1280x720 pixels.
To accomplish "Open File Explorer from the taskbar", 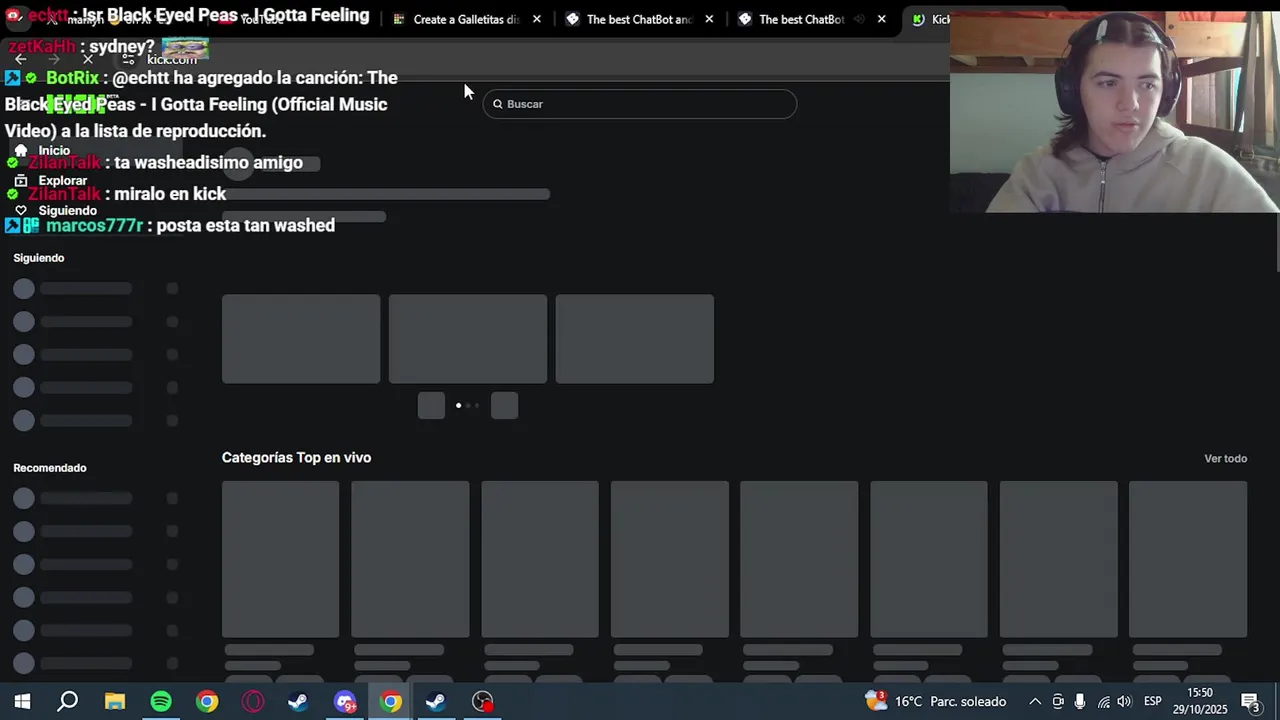I will [x=115, y=701].
